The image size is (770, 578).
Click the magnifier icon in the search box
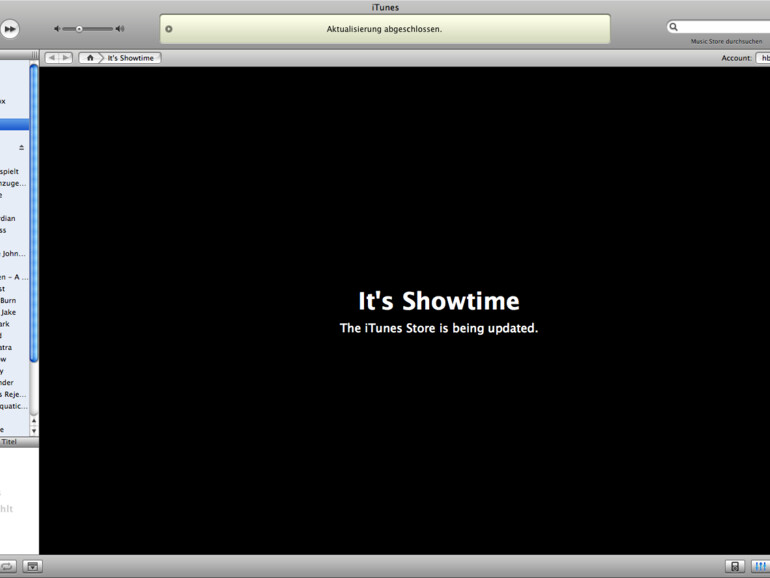pos(674,27)
